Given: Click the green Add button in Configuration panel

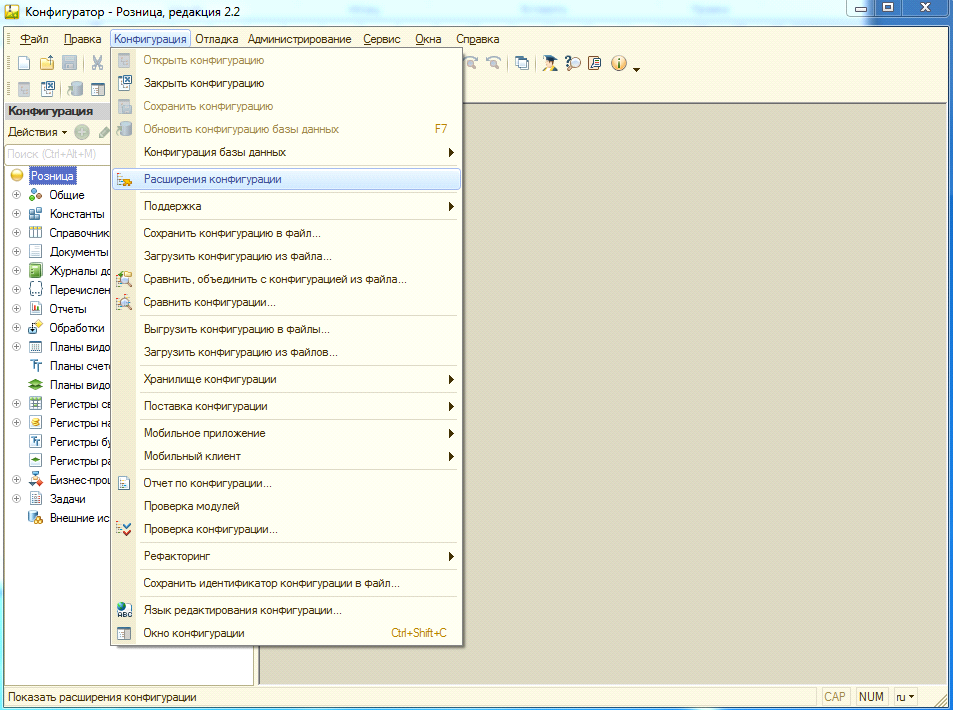Looking at the screenshot, I should [x=82, y=132].
